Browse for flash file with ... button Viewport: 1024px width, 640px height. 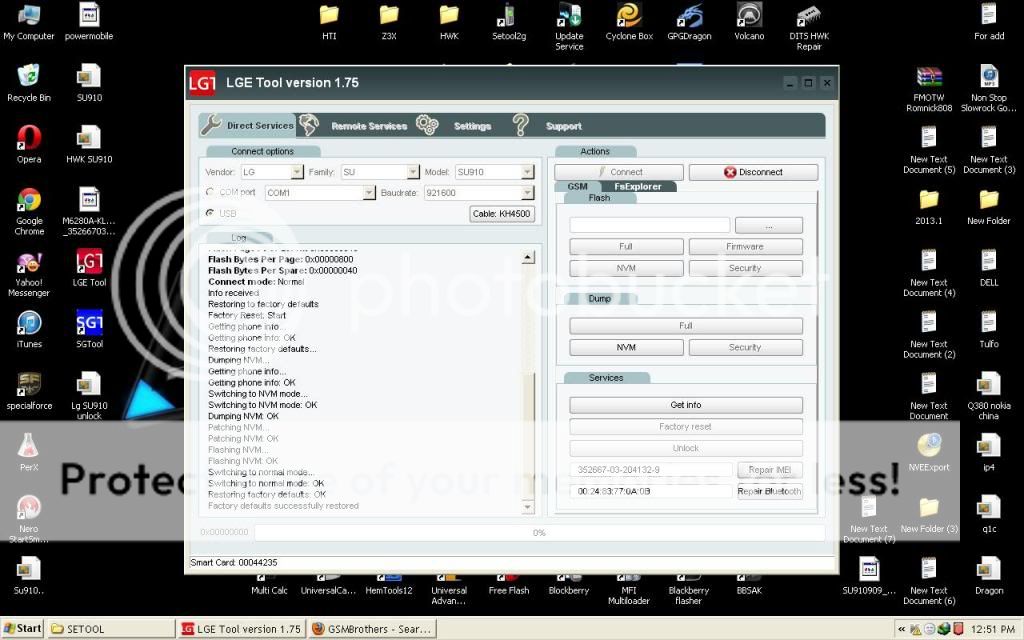[769, 225]
